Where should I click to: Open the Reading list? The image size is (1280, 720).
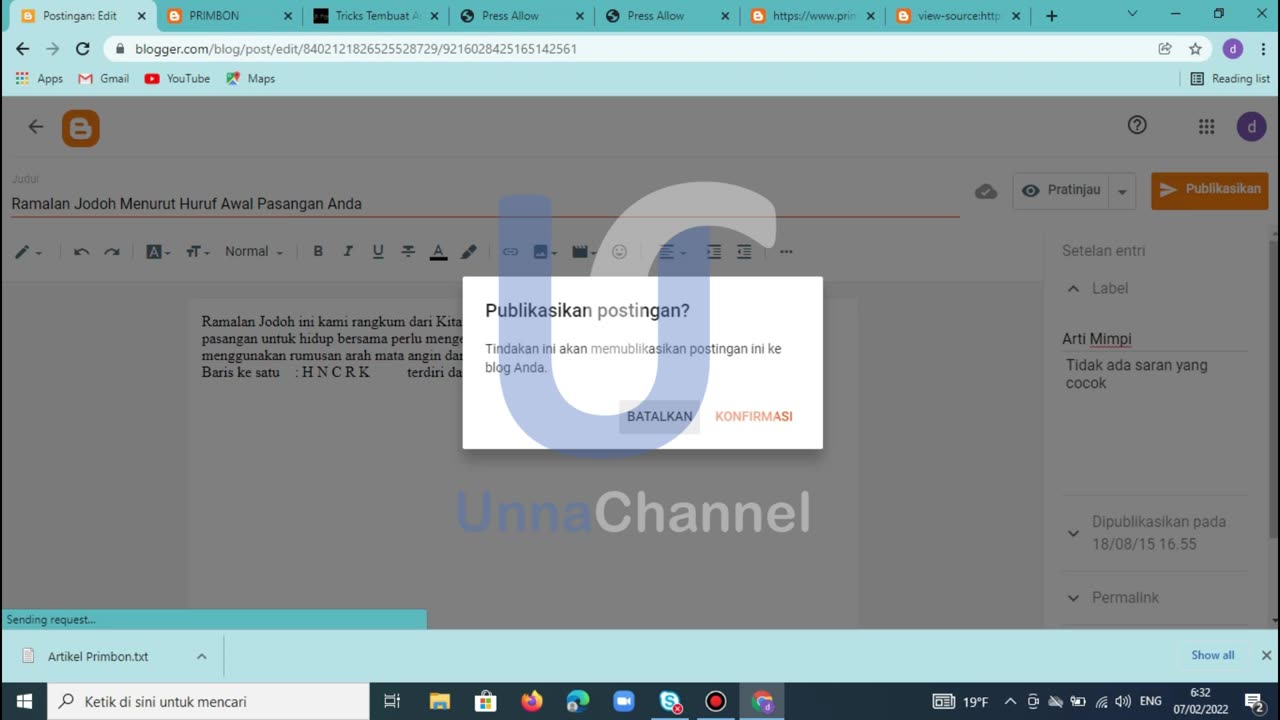pos(1230,79)
